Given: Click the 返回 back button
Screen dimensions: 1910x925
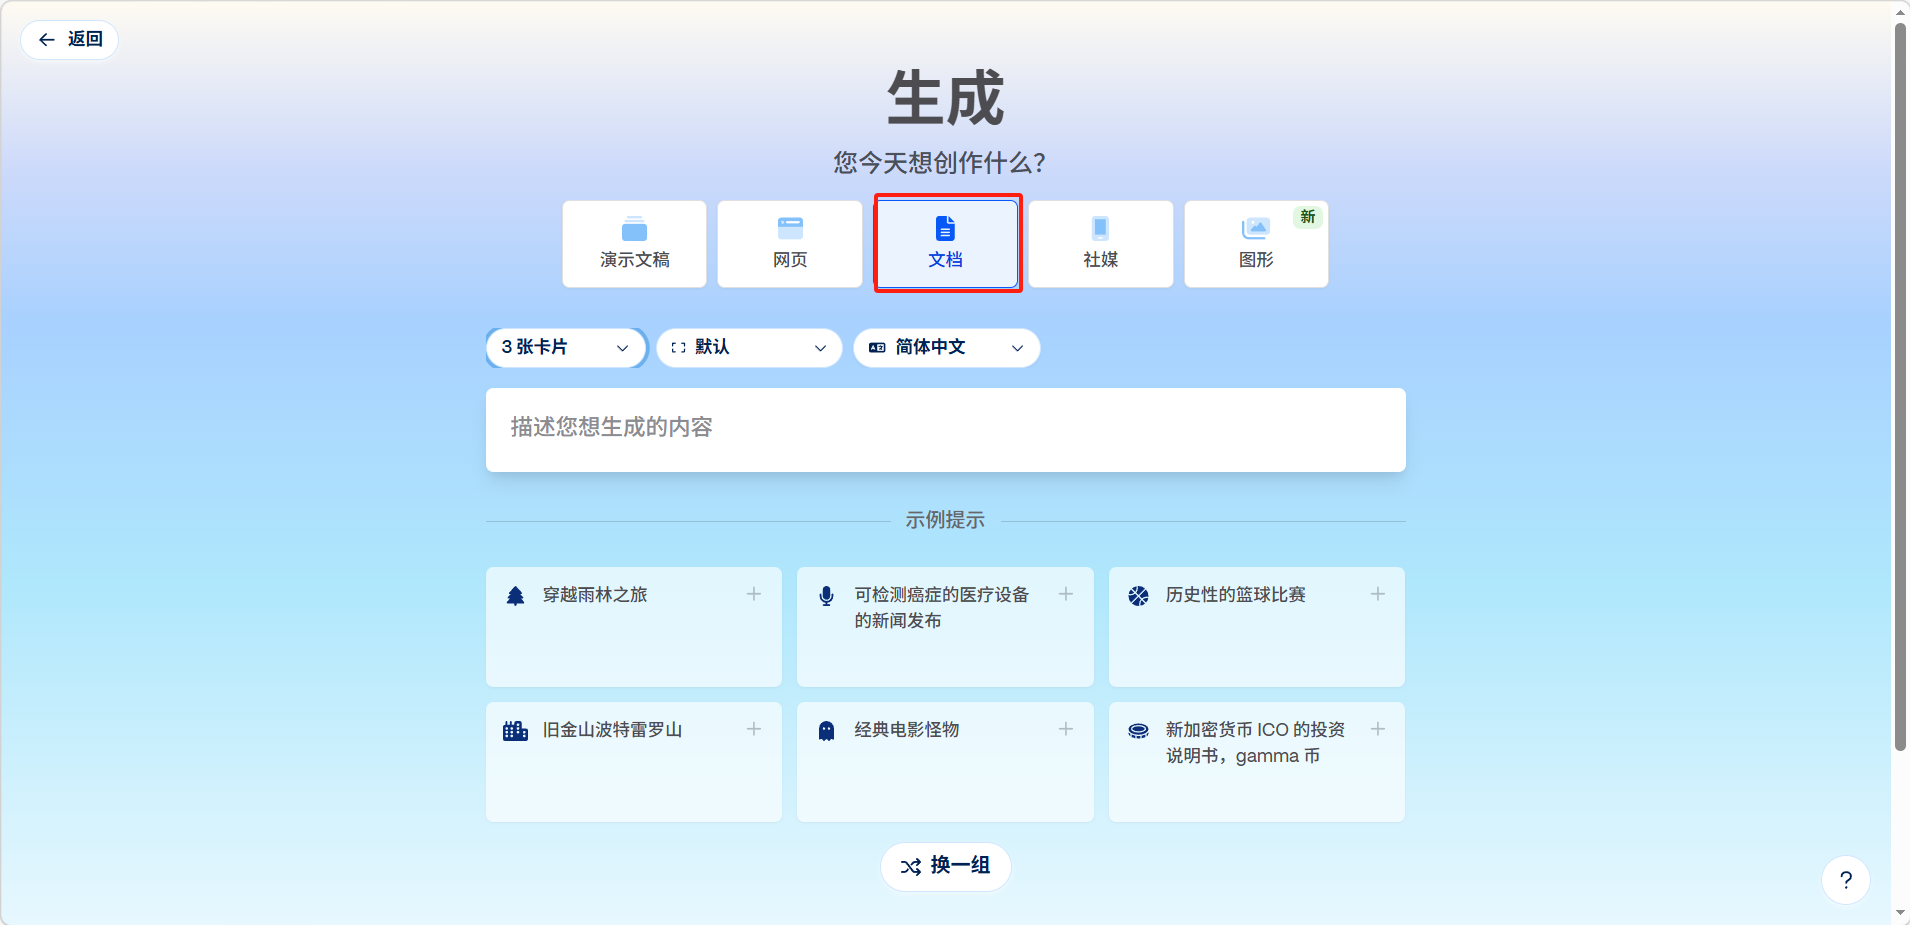Looking at the screenshot, I should pos(70,40).
